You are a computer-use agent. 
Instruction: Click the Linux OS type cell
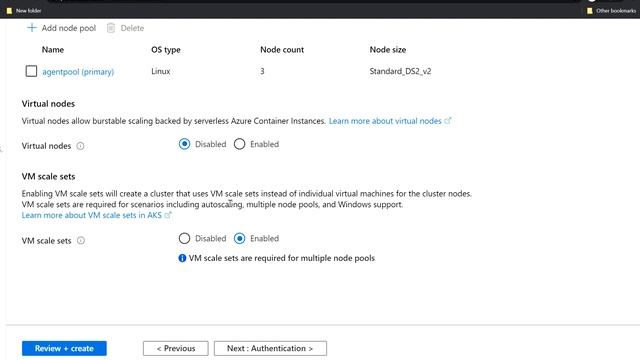(x=161, y=71)
